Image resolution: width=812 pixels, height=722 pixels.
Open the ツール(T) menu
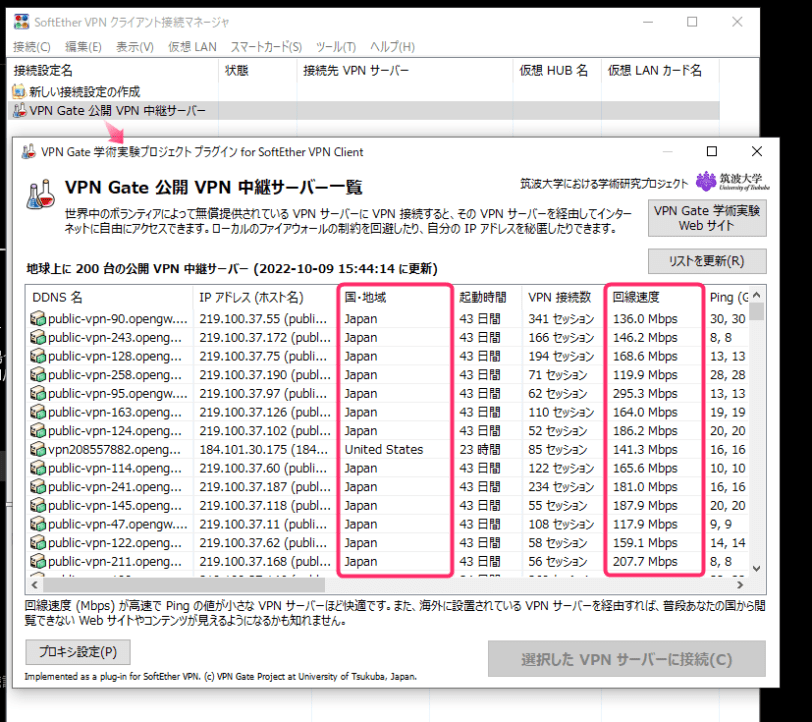pos(336,47)
